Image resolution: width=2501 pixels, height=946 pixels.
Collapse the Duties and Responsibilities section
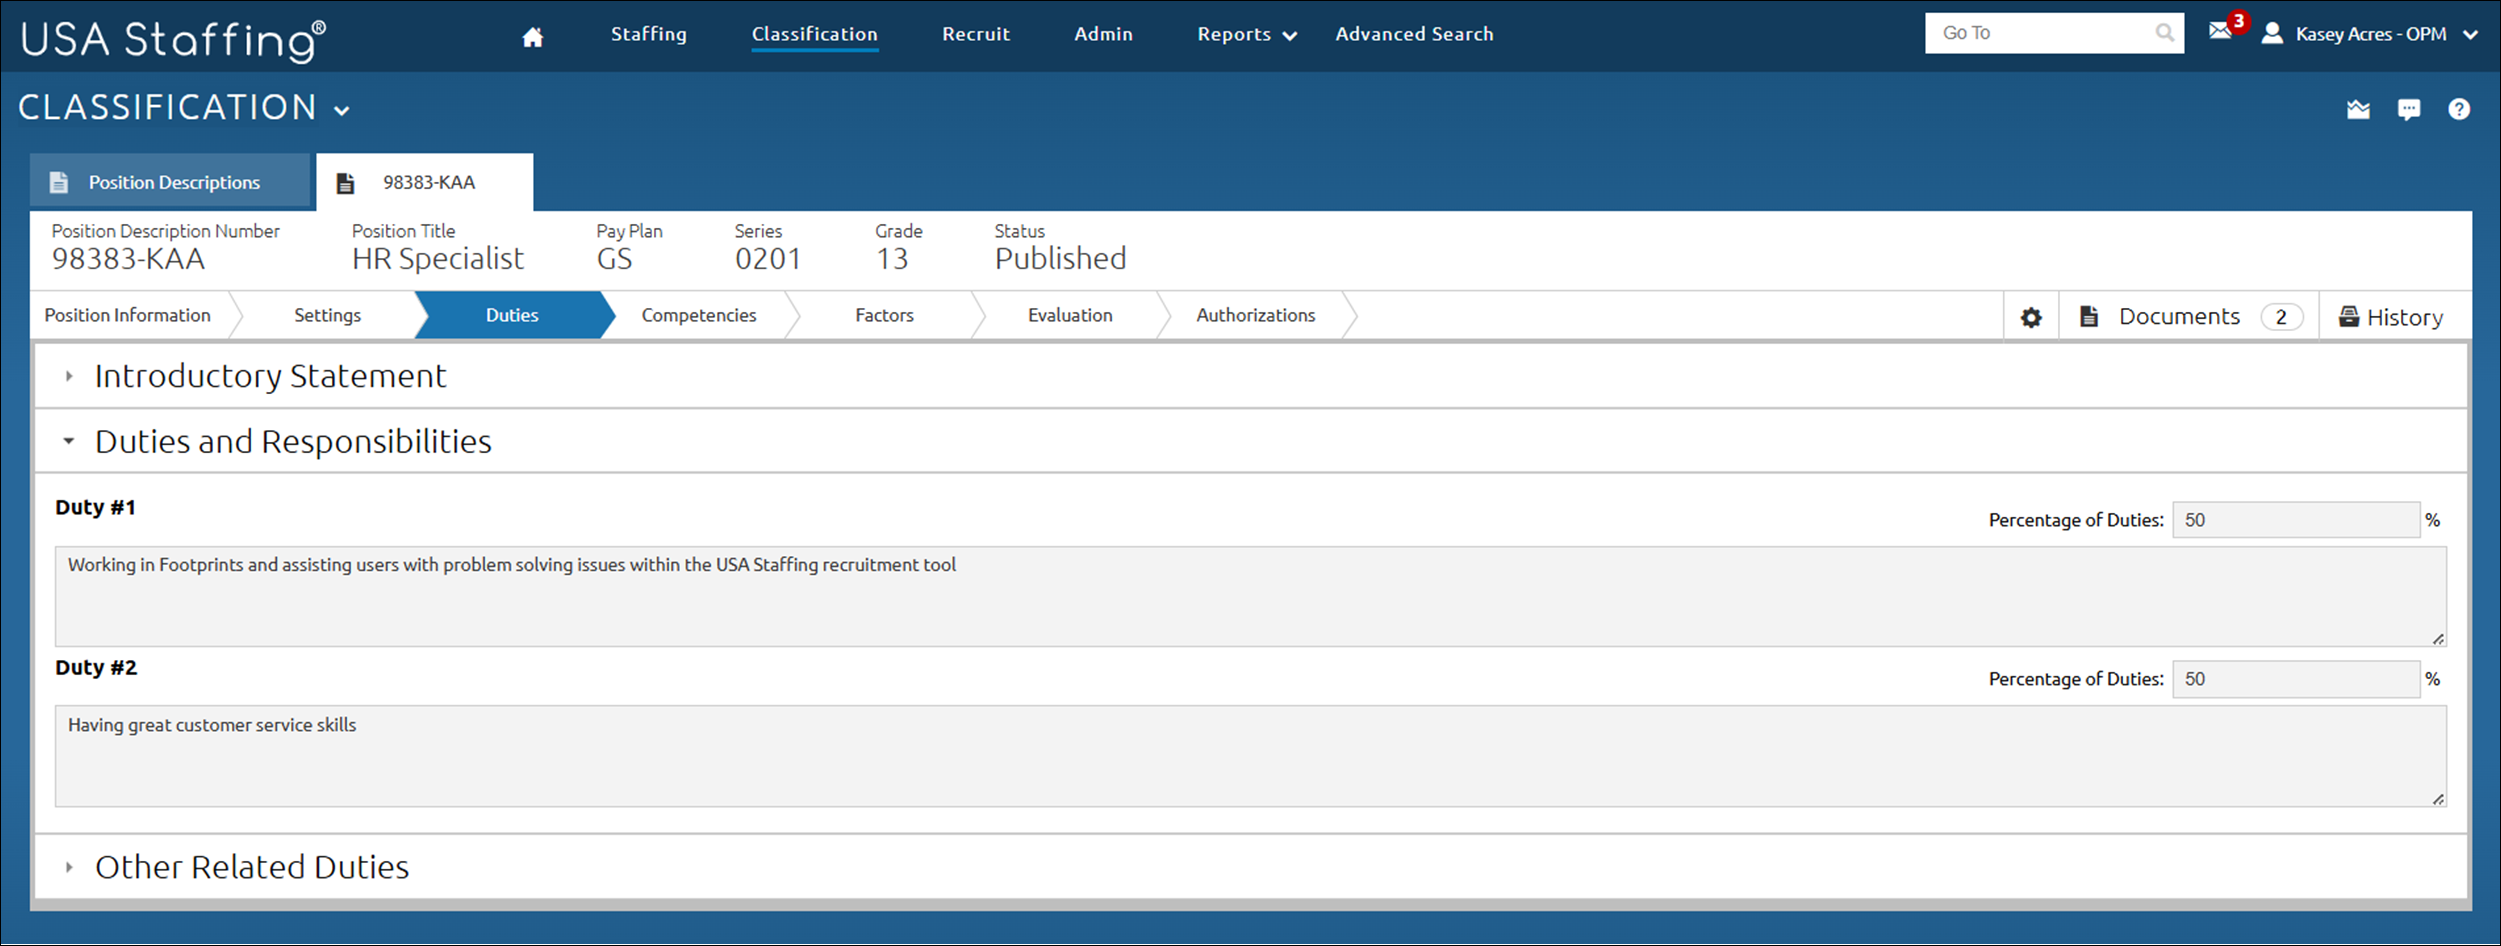[69, 441]
